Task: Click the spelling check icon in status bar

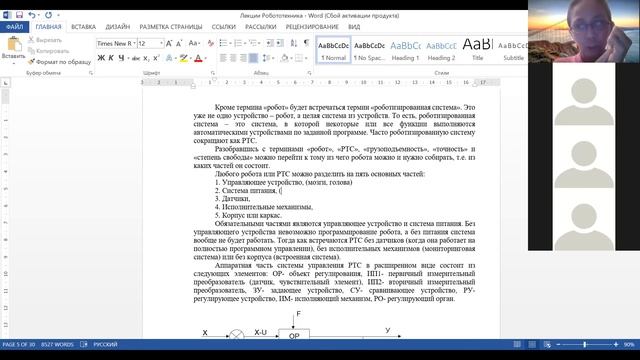Action: pyautogui.click(x=84, y=344)
